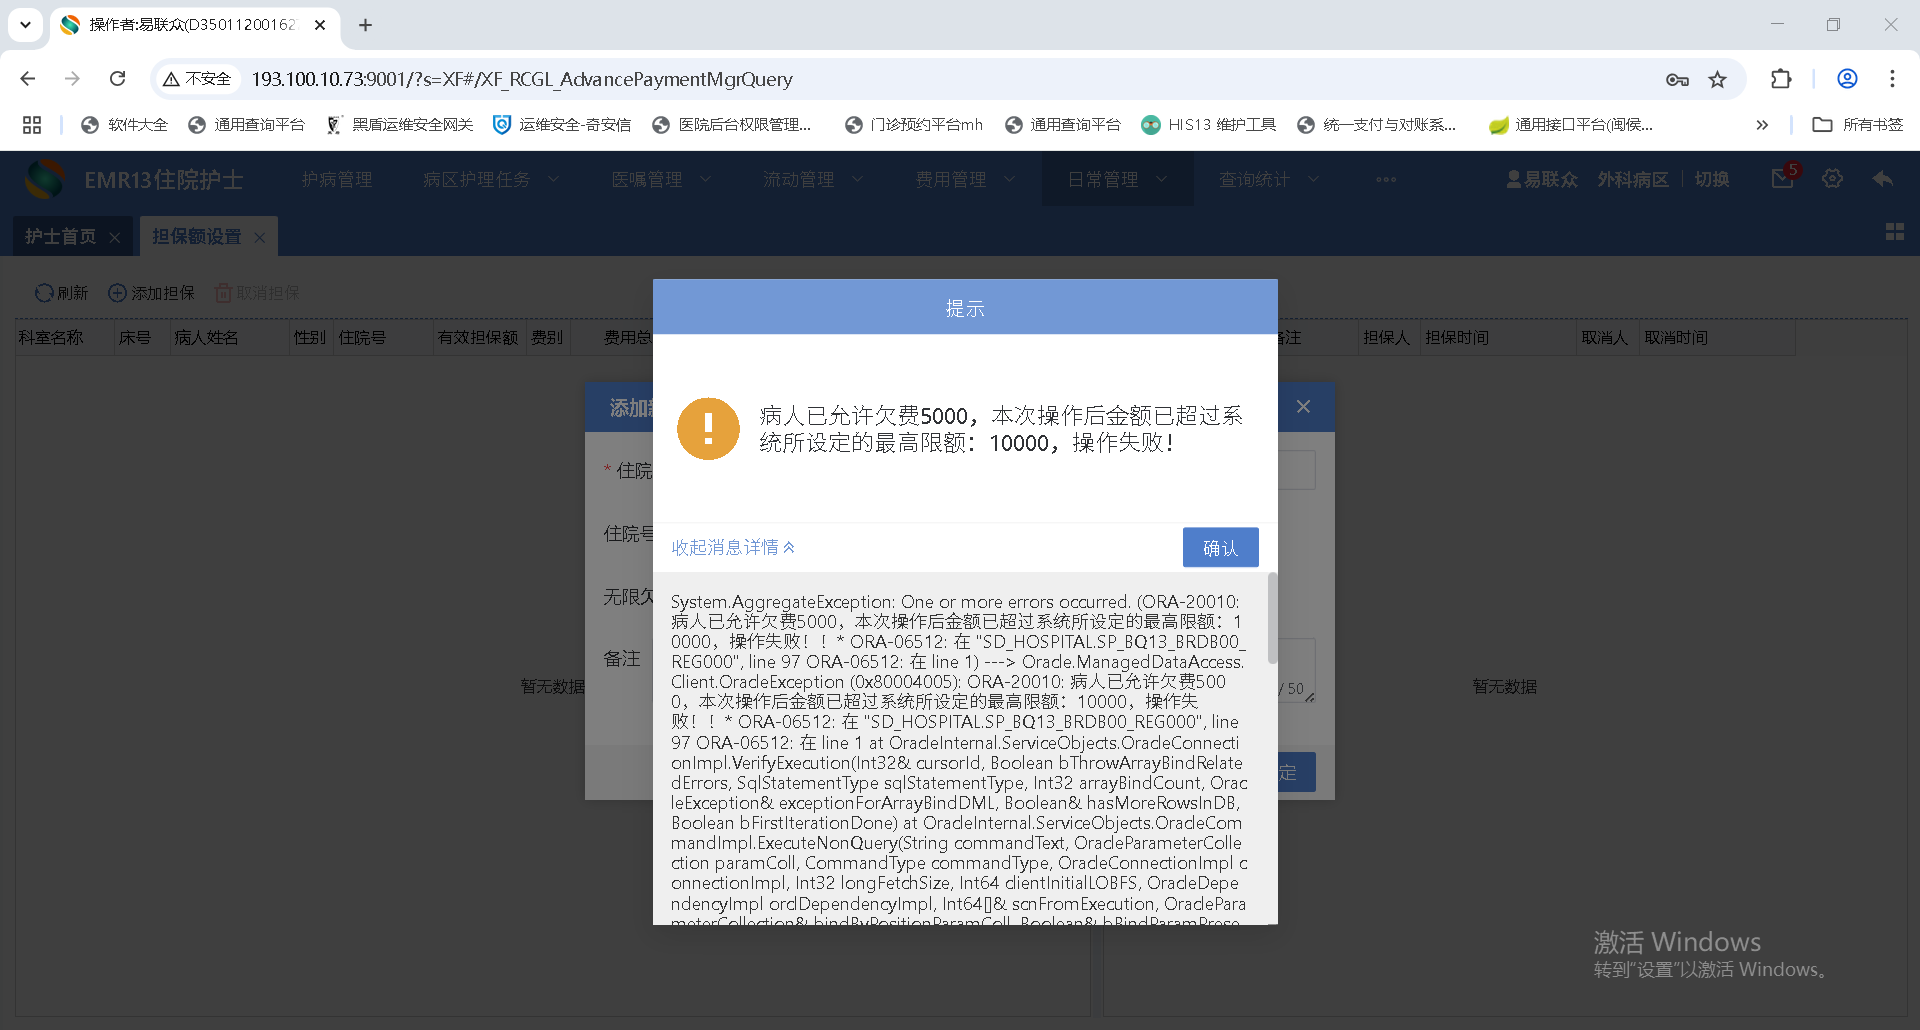Image resolution: width=1920 pixels, height=1030 pixels.
Task: Reload the page with browser refresh icon
Action: point(117,78)
